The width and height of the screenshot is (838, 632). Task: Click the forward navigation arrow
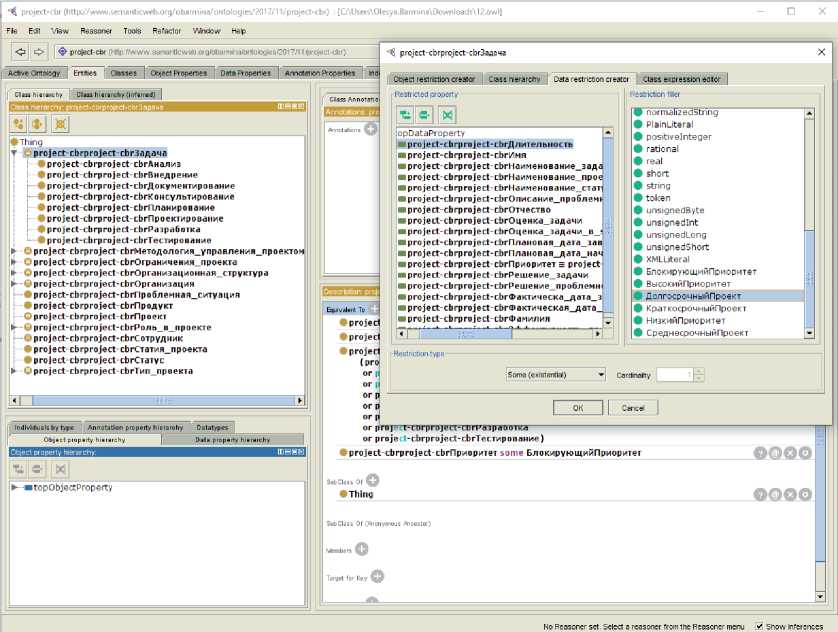38,52
